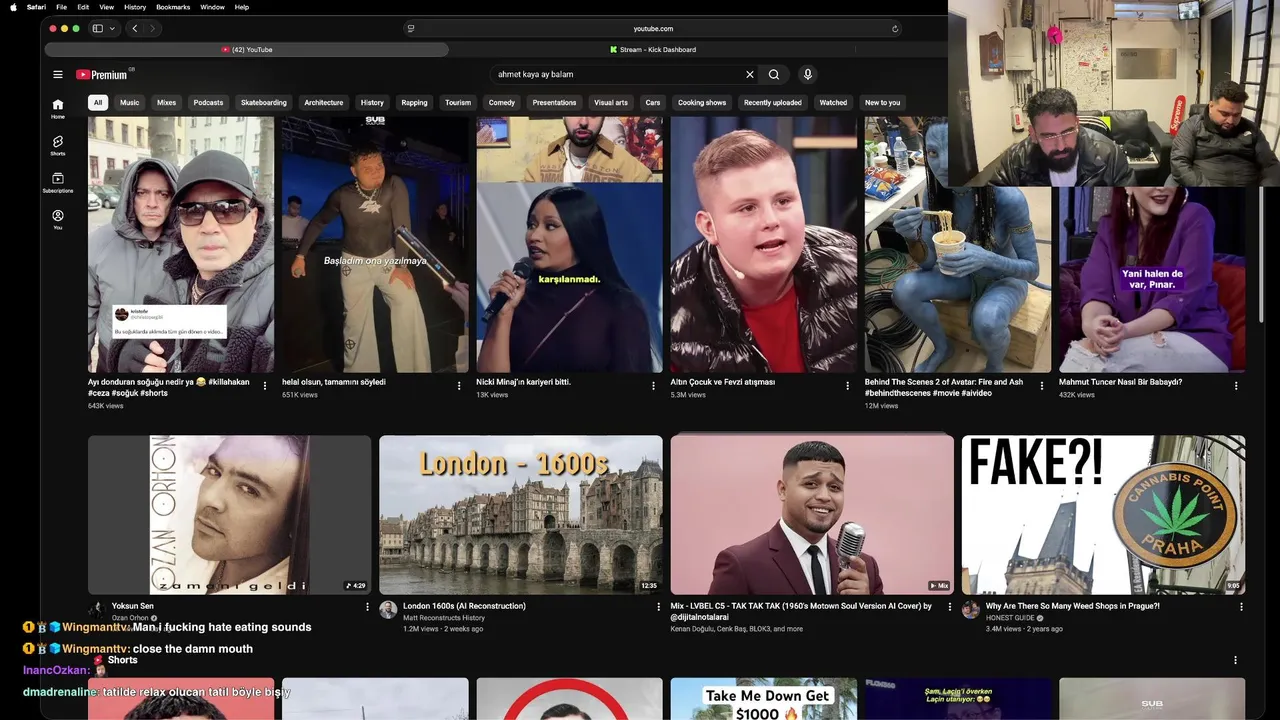Open the You page in the sidebar

58,219
